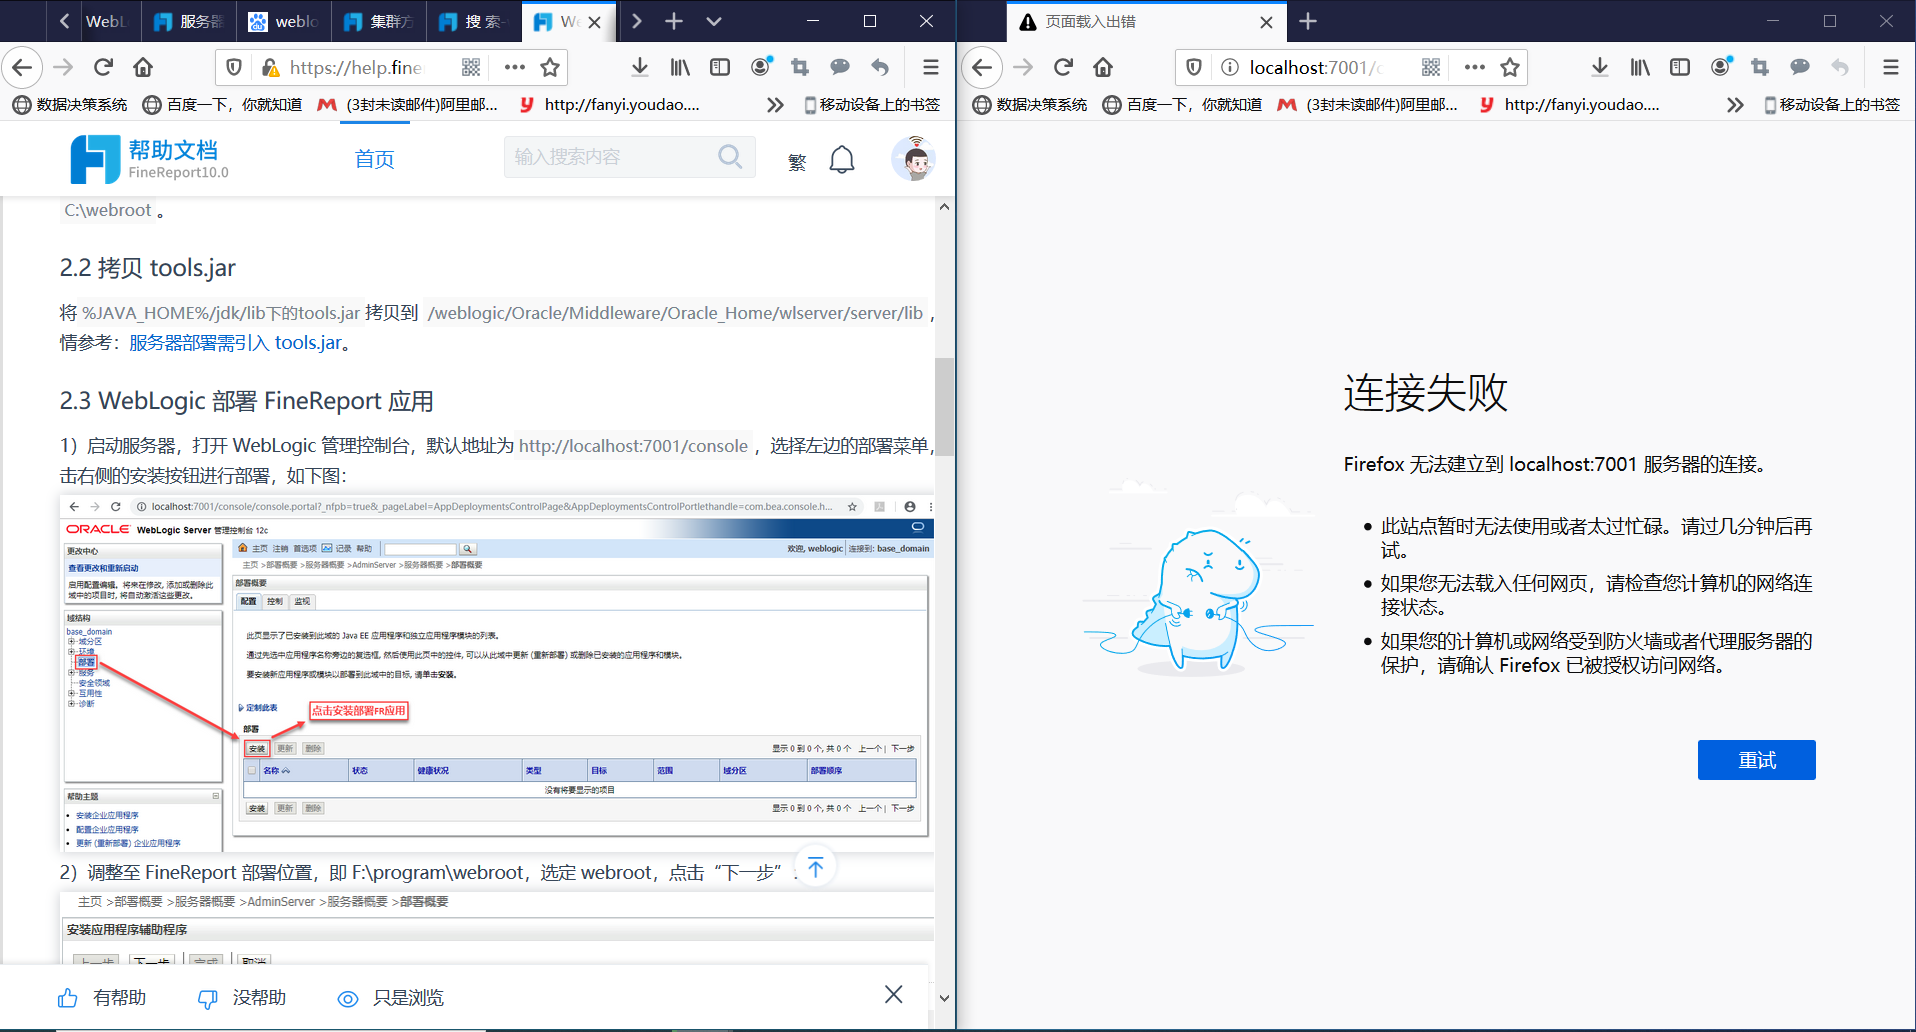Open QR code icon in left address bar

pyautogui.click(x=471, y=67)
